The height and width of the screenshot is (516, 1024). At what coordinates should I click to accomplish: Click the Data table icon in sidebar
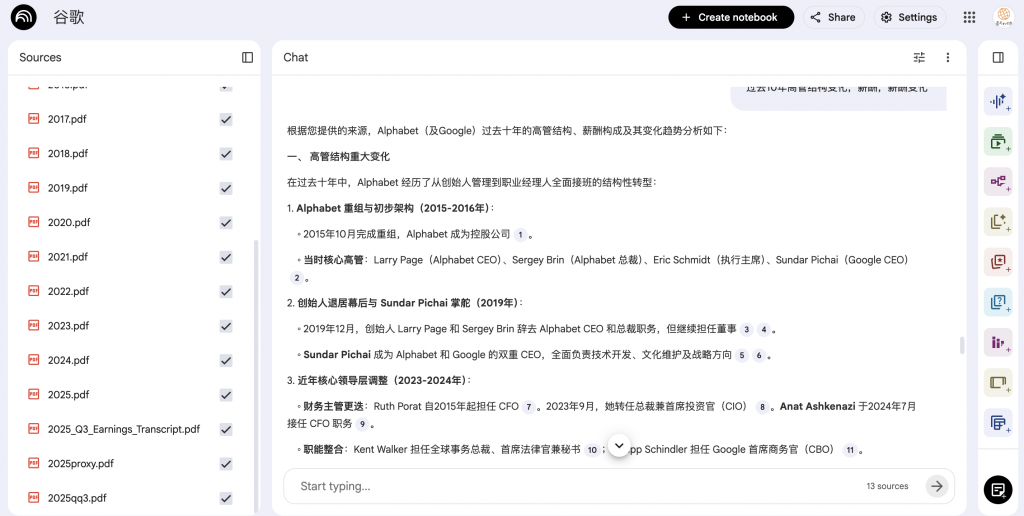997,422
